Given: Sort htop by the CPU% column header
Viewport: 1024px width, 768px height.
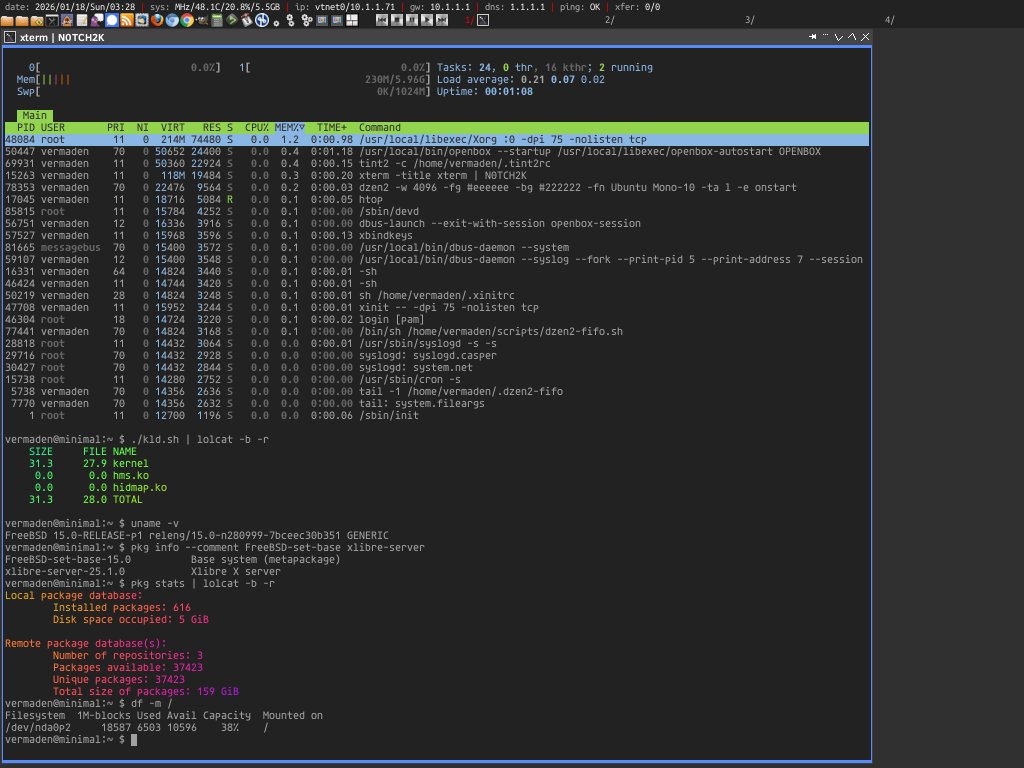Looking at the screenshot, I should [257, 127].
